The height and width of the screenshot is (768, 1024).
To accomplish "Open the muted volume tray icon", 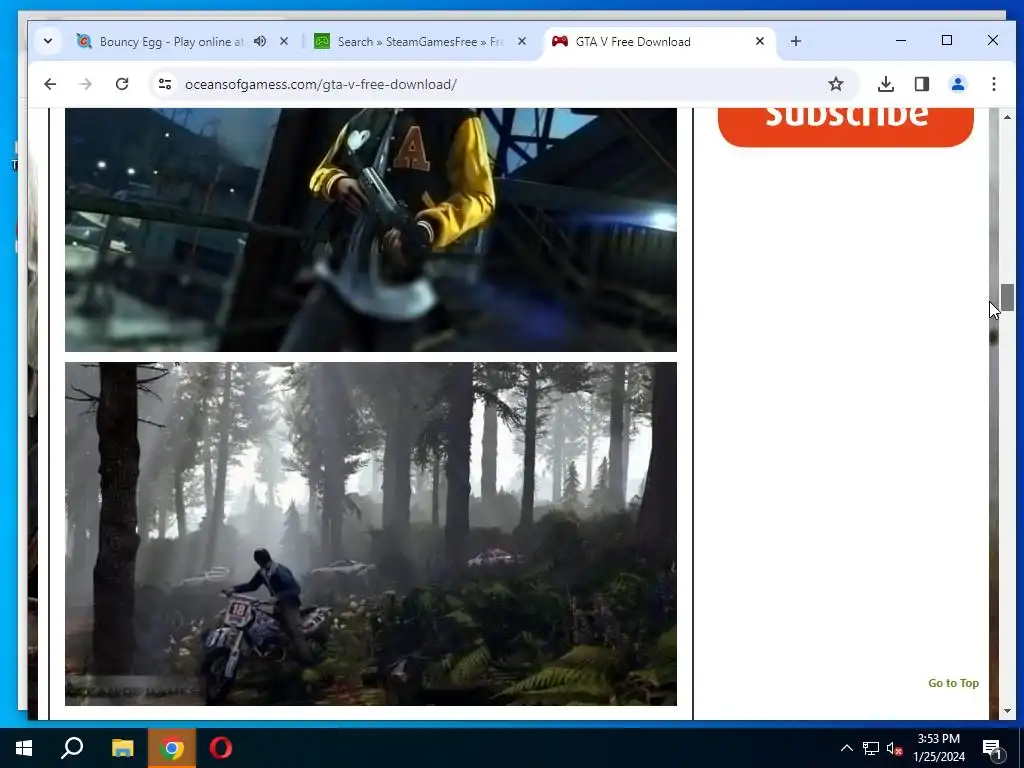I will pos(894,748).
